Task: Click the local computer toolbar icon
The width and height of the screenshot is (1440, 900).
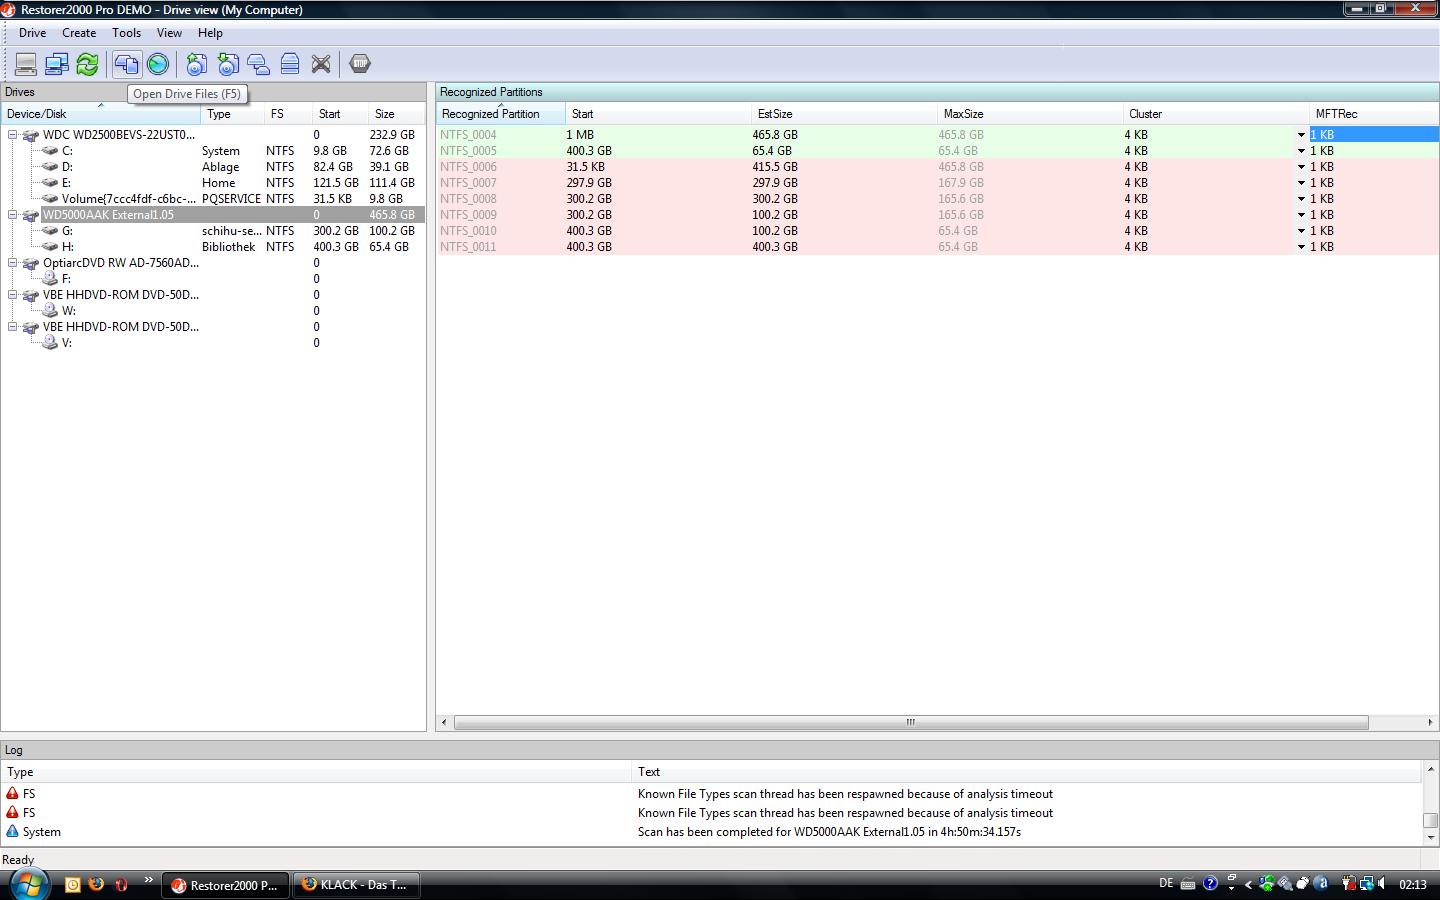Action: pos(26,64)
